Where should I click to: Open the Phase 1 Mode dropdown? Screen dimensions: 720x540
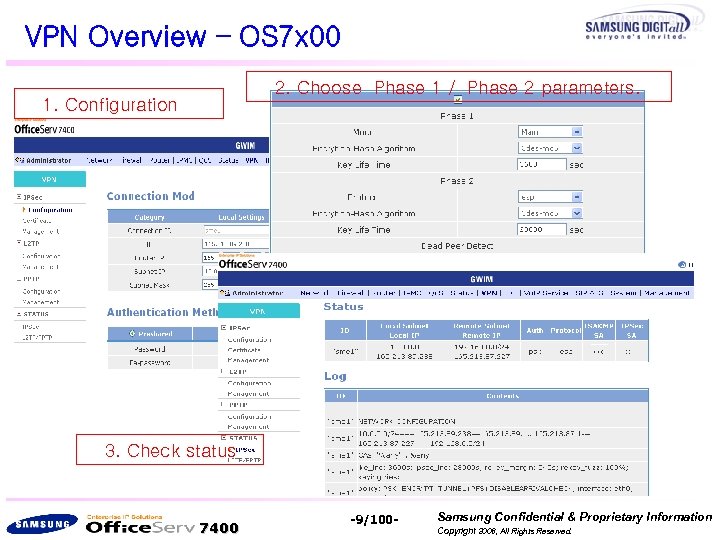click(577, 132)
